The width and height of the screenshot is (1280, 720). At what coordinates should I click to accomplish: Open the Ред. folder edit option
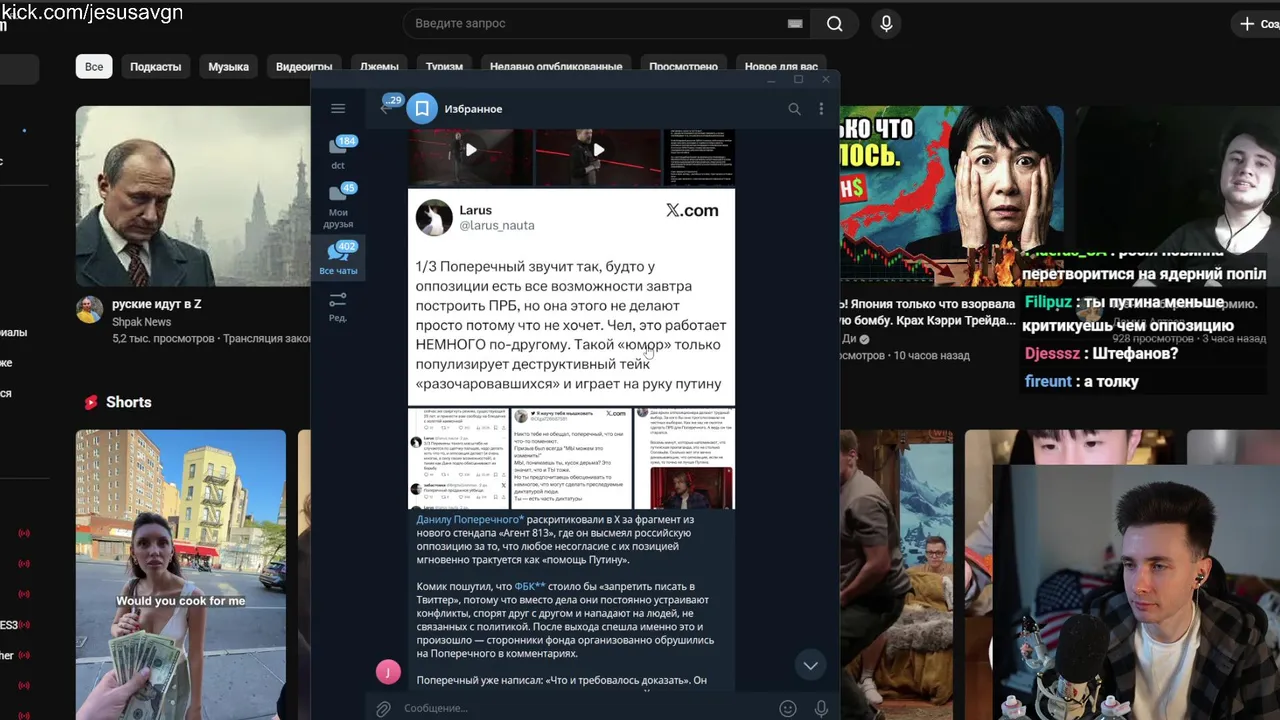click(x=338, y=307)
